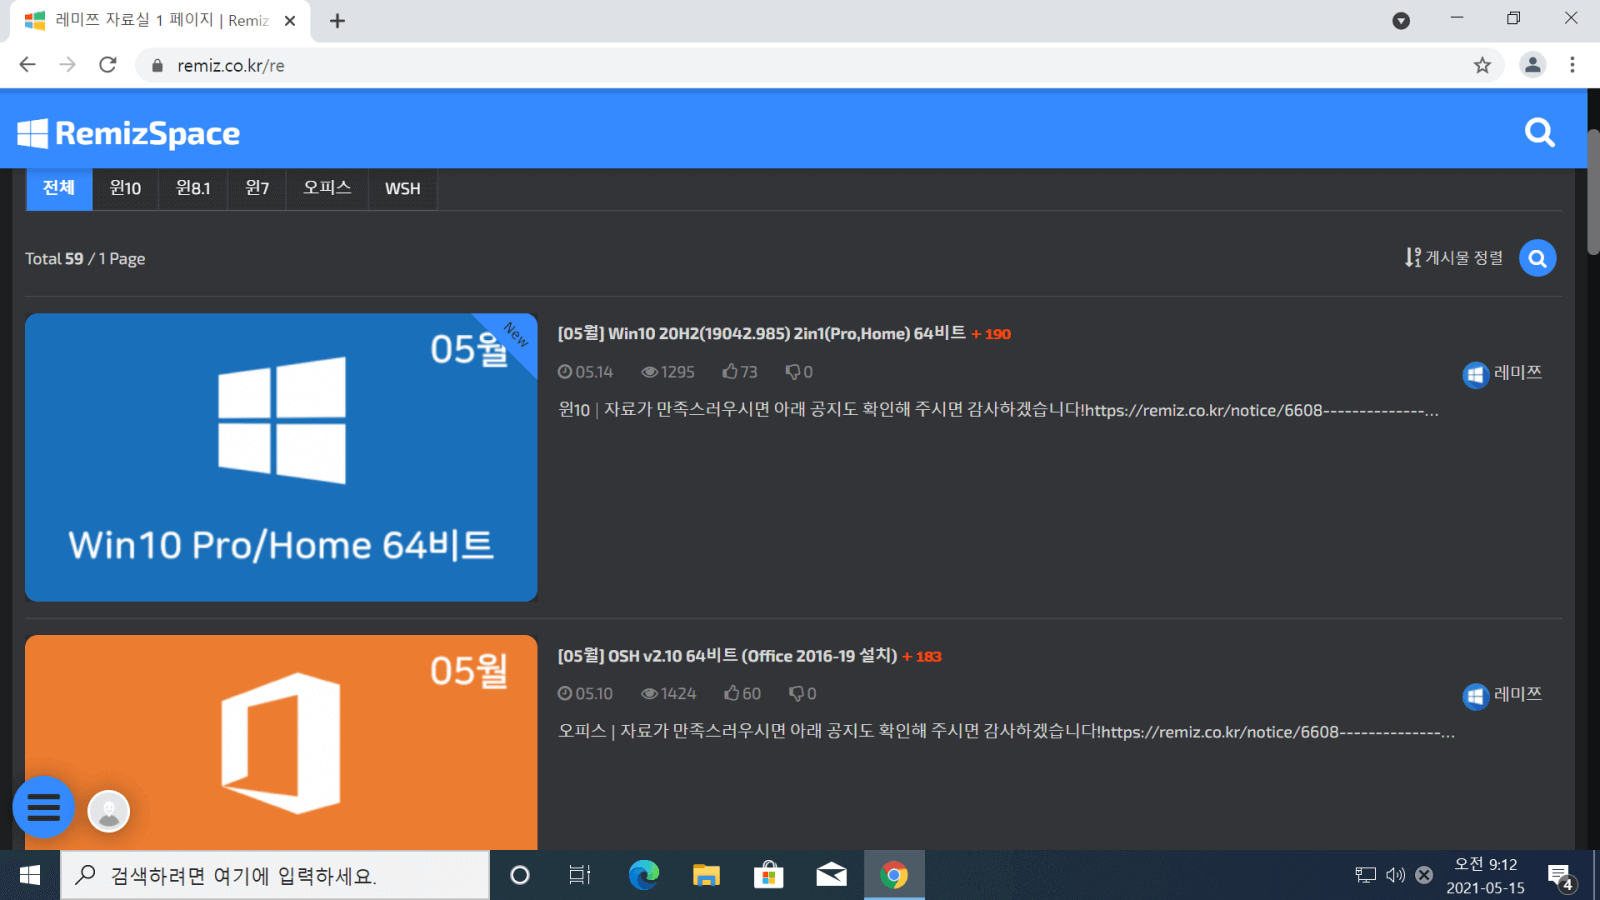Click the OSH post description text
This screenshot has width=1600, height=900.
pyautogui.click(x=1006, y=731)
